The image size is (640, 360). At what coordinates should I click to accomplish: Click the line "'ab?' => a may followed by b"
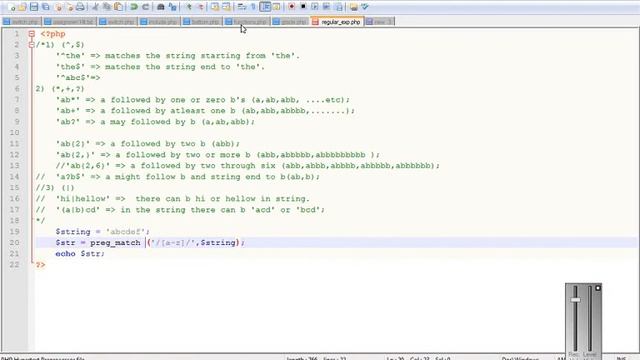pyautogui.click(x=155, y=122)
